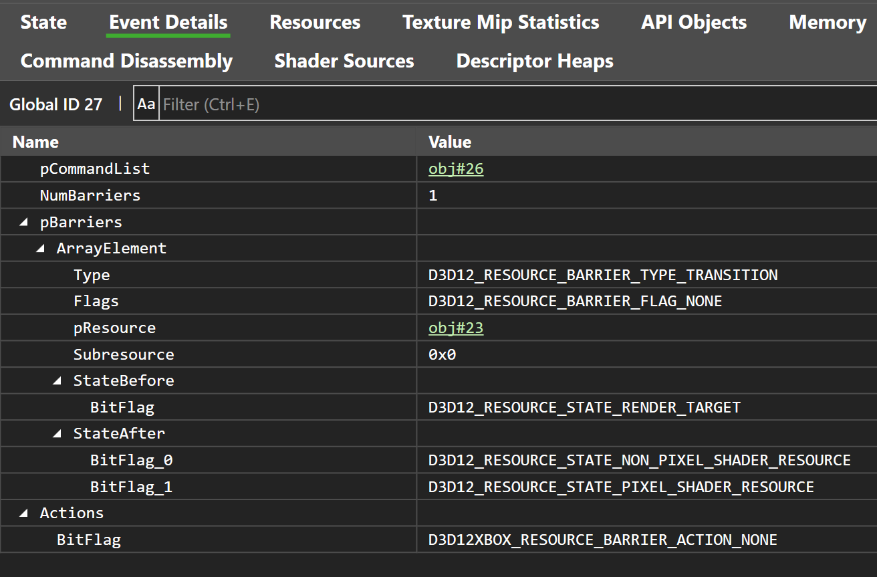
Task: Focus the Filter (Ctrl+E) search box
Action: (518, 104)
